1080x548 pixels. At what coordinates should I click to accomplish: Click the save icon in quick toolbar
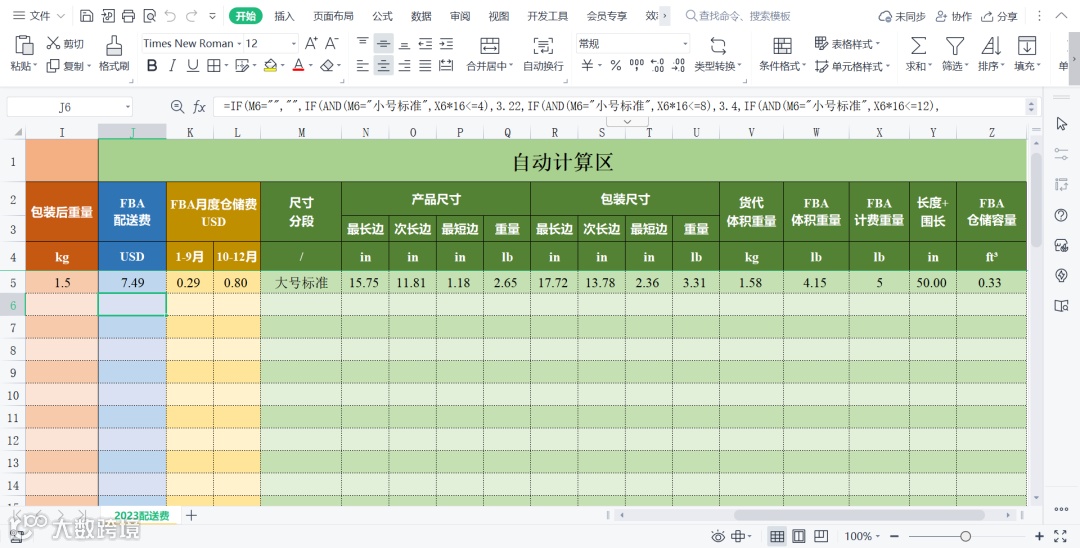pos(86,15)
